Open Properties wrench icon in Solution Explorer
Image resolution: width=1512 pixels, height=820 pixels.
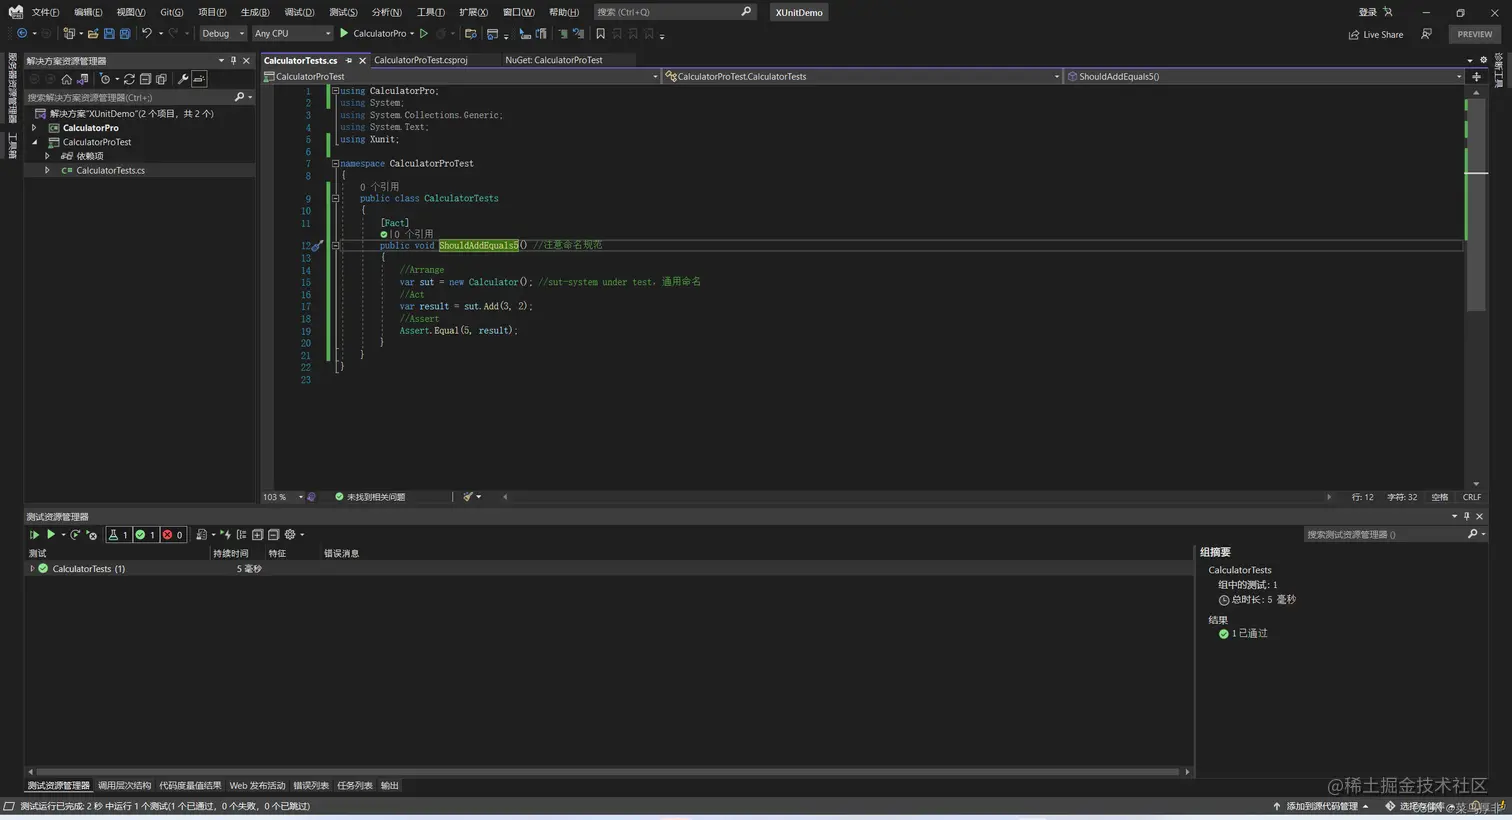click(x=183, y=79)
